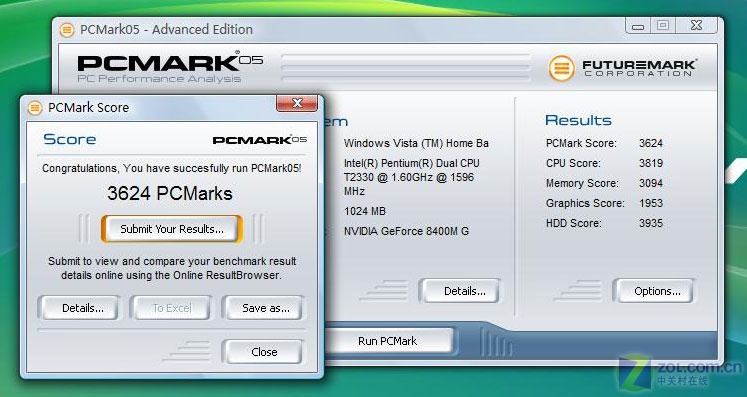
Task: Click 'PCMark05 - Advanced Edition' title text
Action: 166,30
